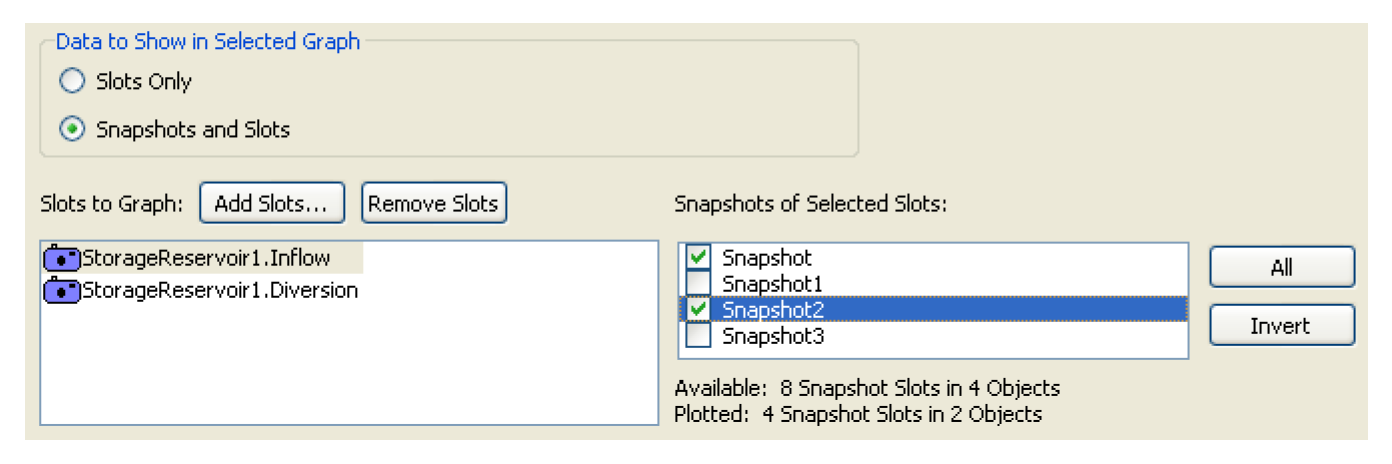Tick the Snapshot3 checkbox
The height and width of the screenshot is (464, 1392).
[x=699, y=336]
